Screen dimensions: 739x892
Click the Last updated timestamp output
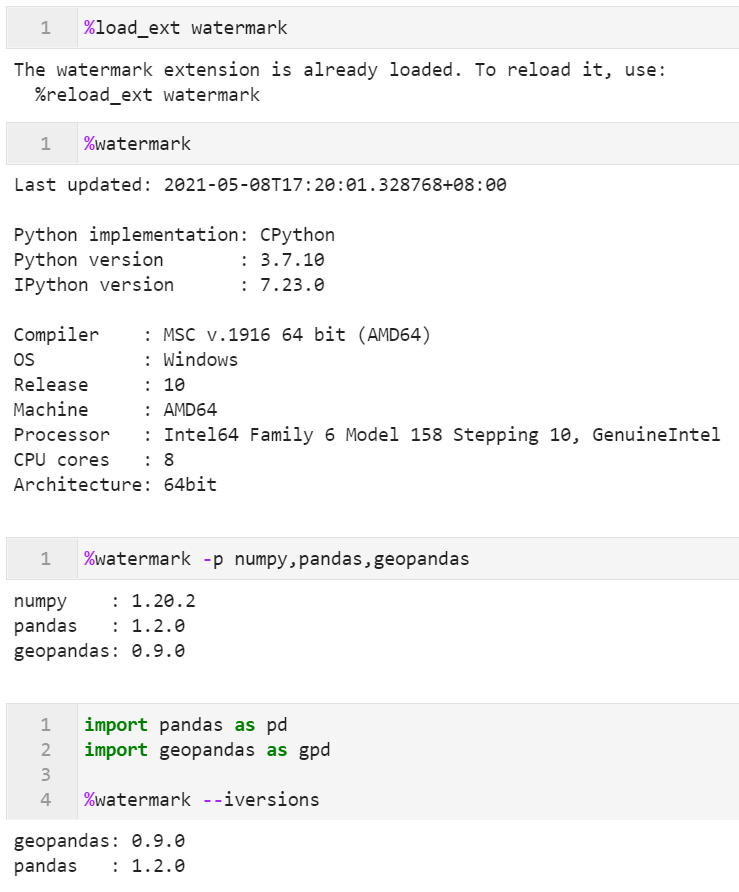click(x=260, y=185)
